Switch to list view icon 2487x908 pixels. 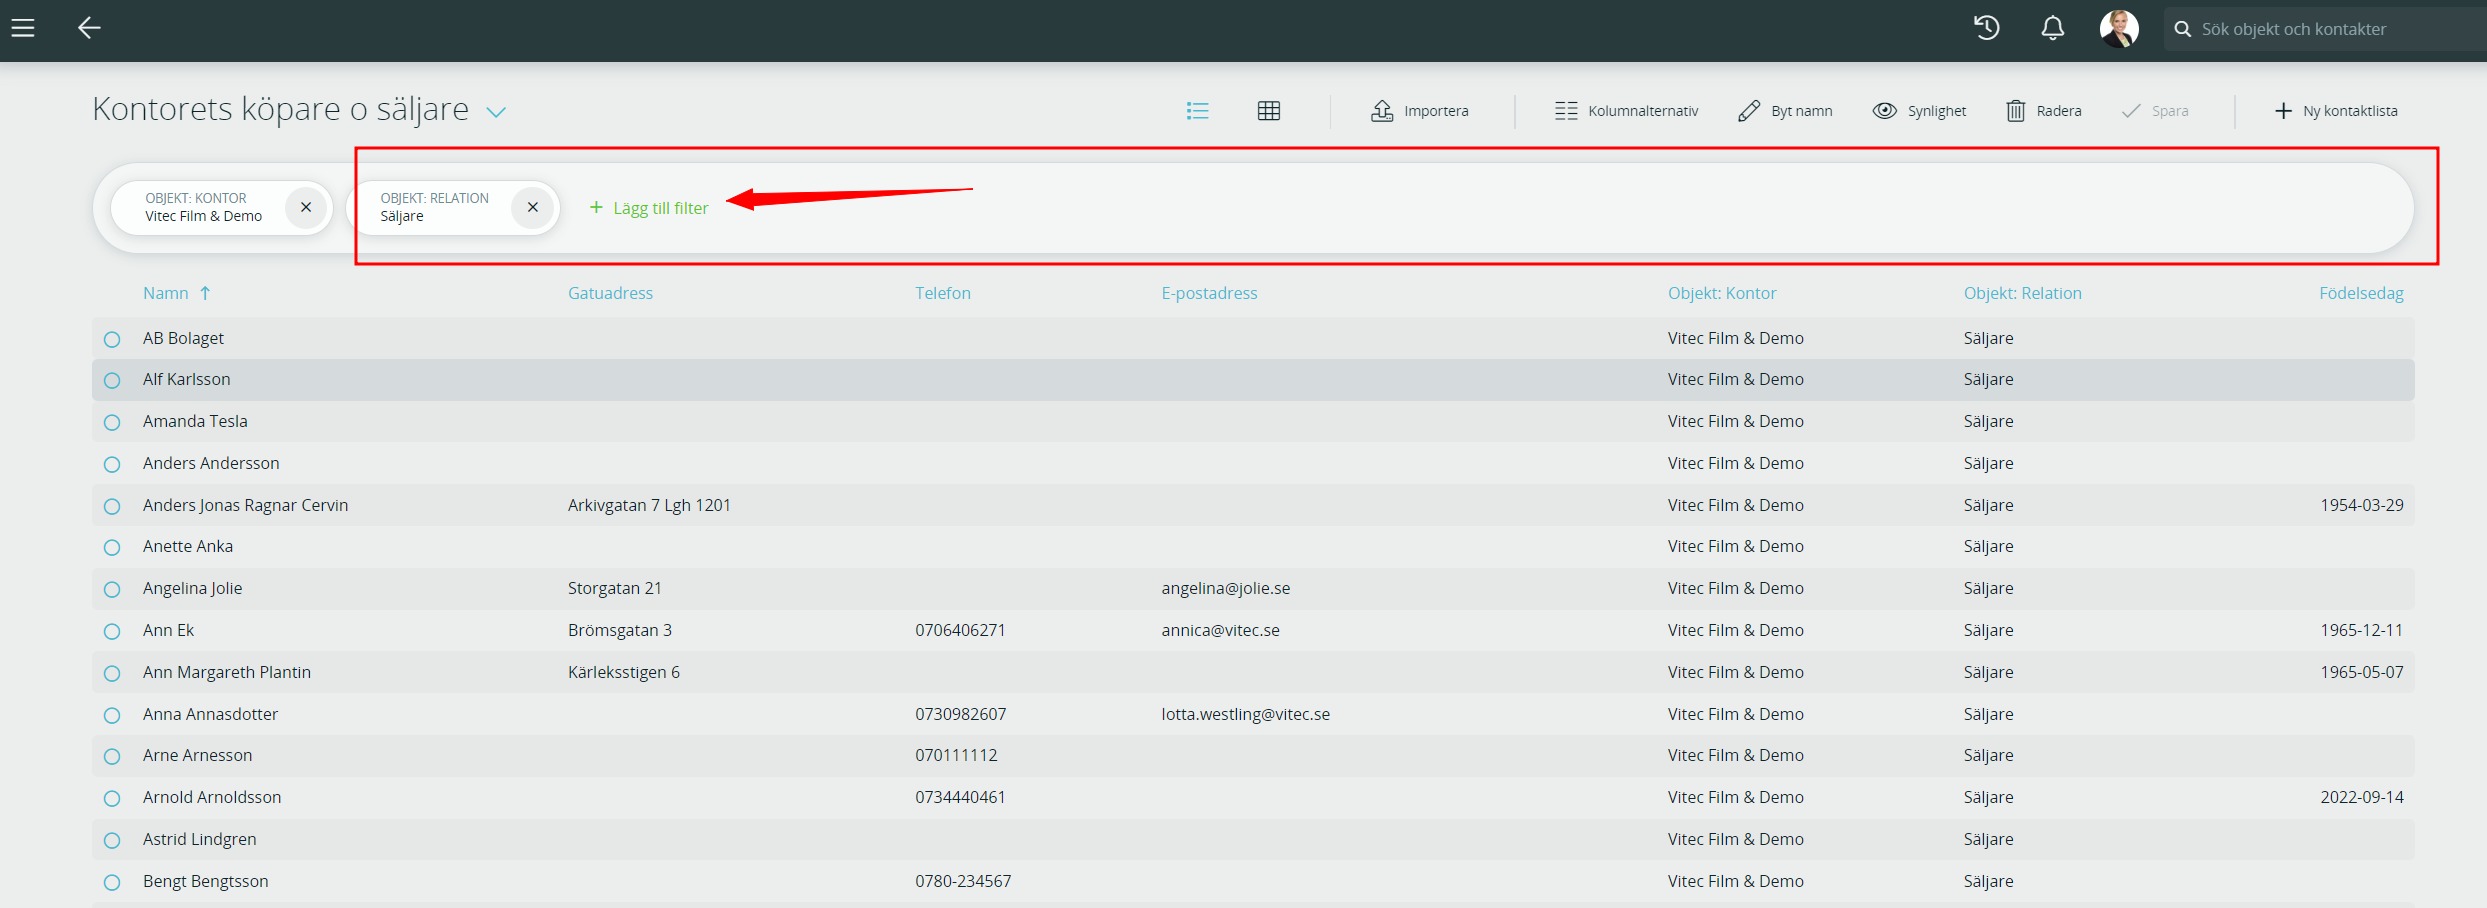(1197, 111)
